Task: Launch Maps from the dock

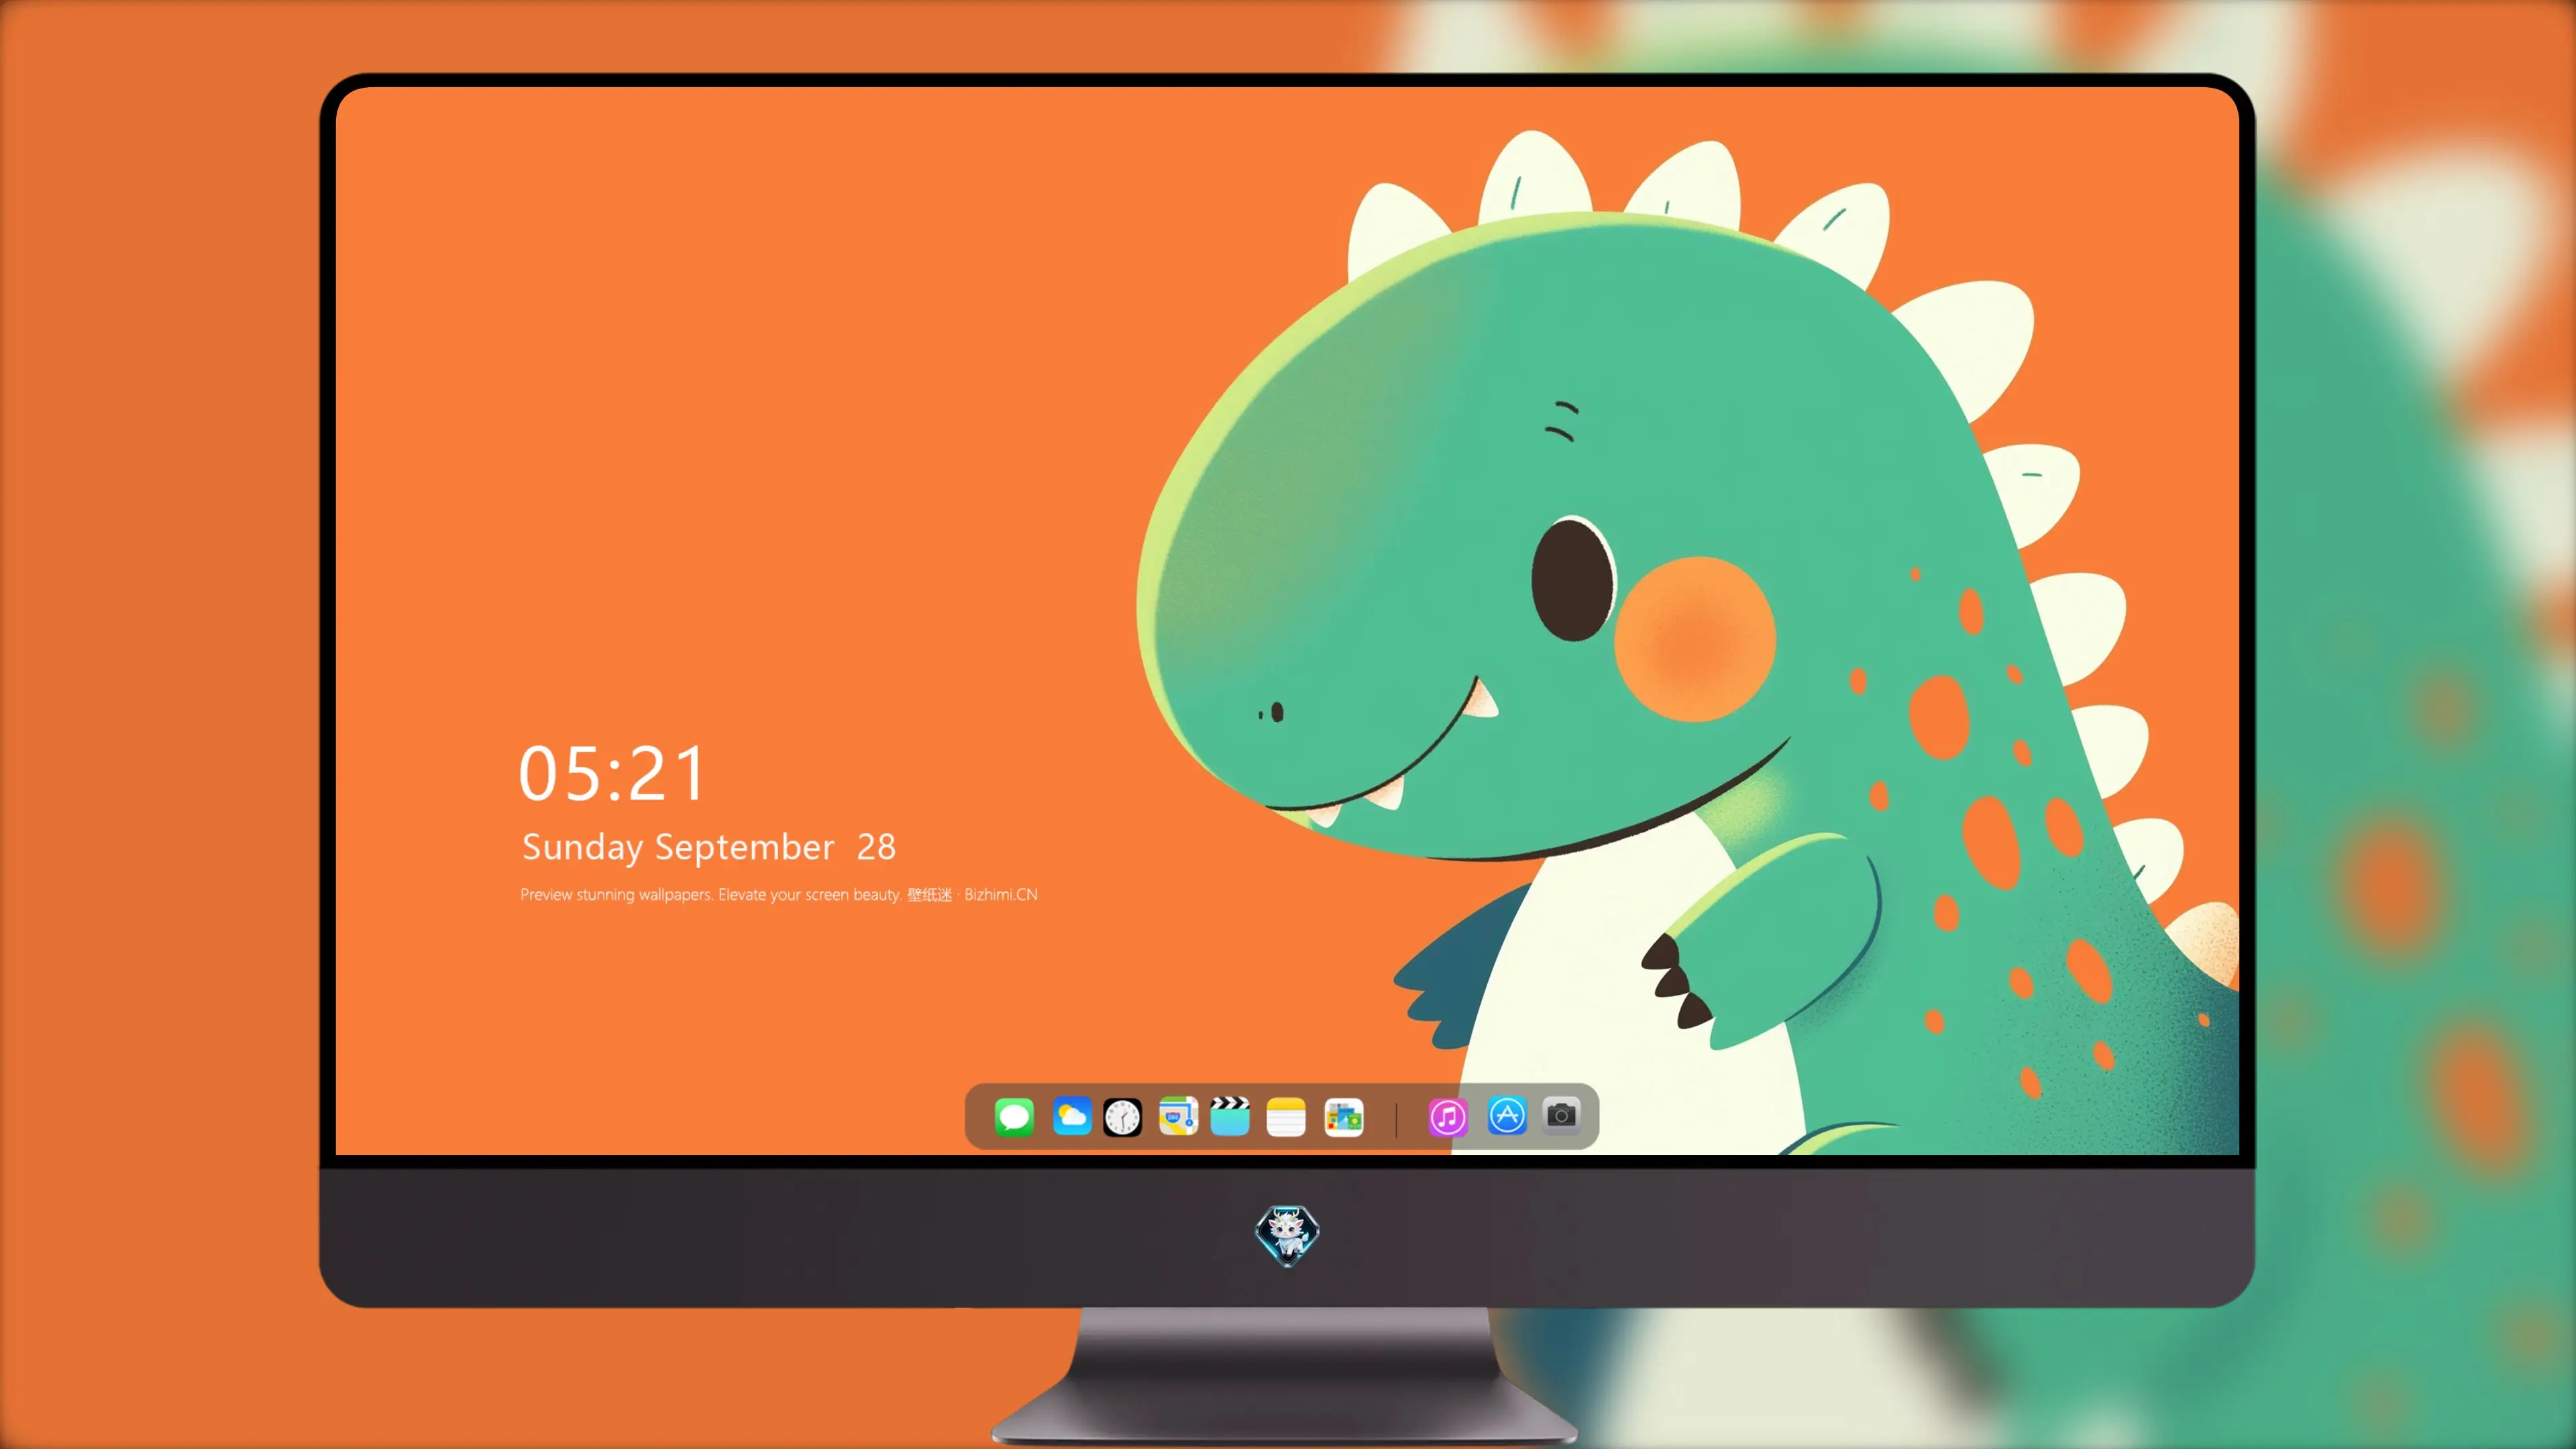Action: 1178,1116
